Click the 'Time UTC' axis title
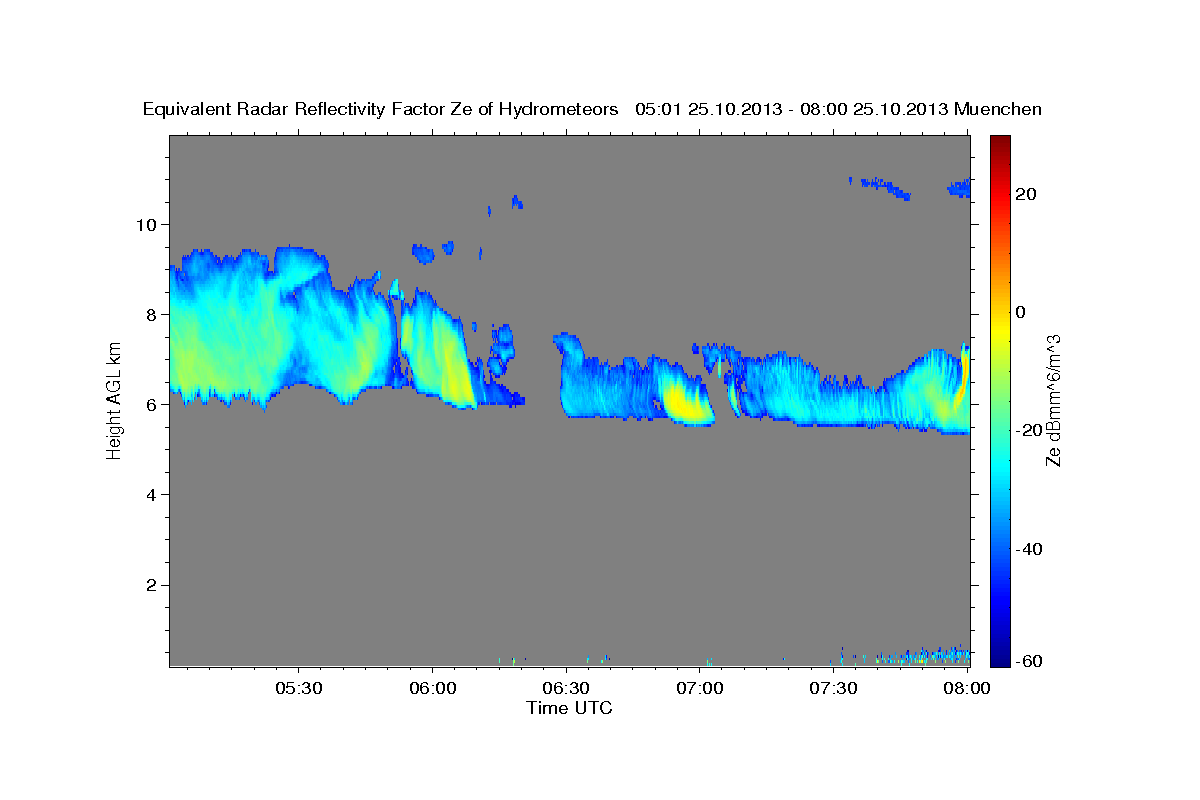Screen dimensions: 1200x800 (x=569, y=708)
